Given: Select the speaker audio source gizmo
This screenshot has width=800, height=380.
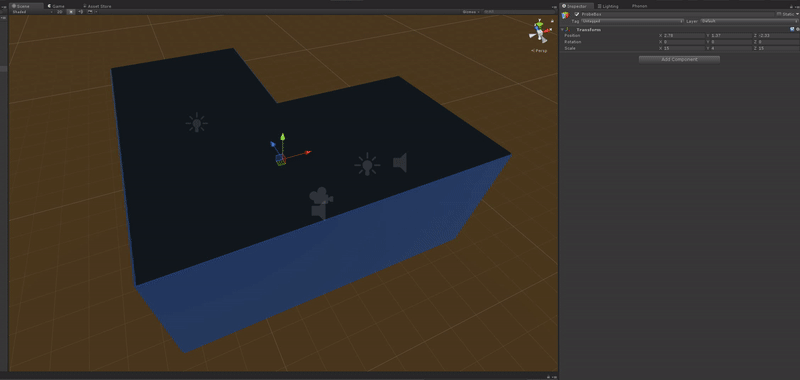Looking at the screenshot, I should tap(400, 162).
